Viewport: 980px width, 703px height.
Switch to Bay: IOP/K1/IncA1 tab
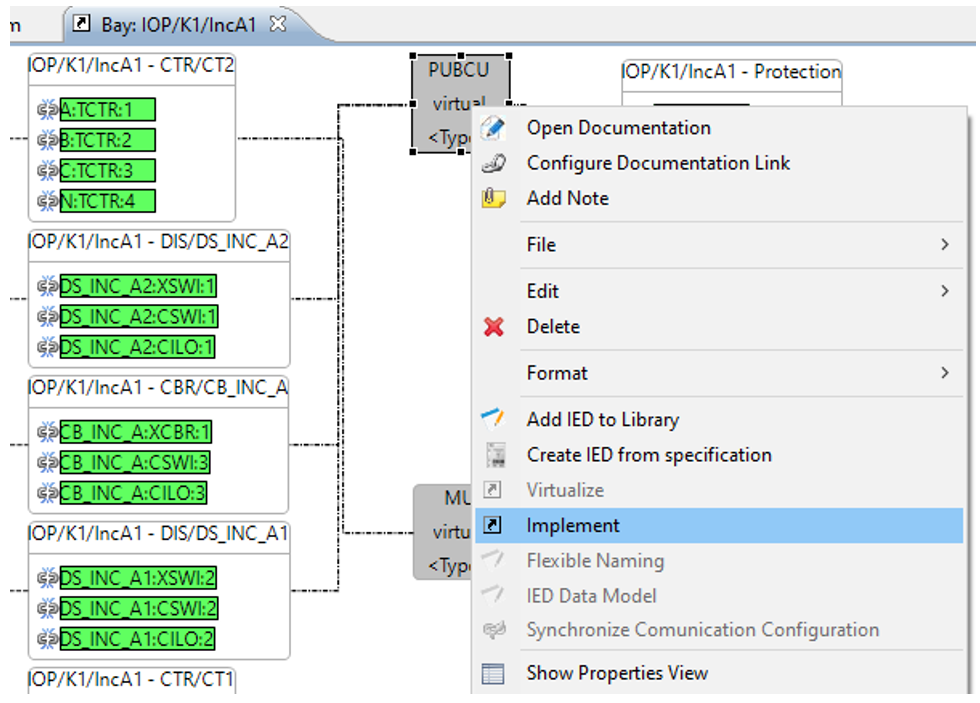pos(178,23)
